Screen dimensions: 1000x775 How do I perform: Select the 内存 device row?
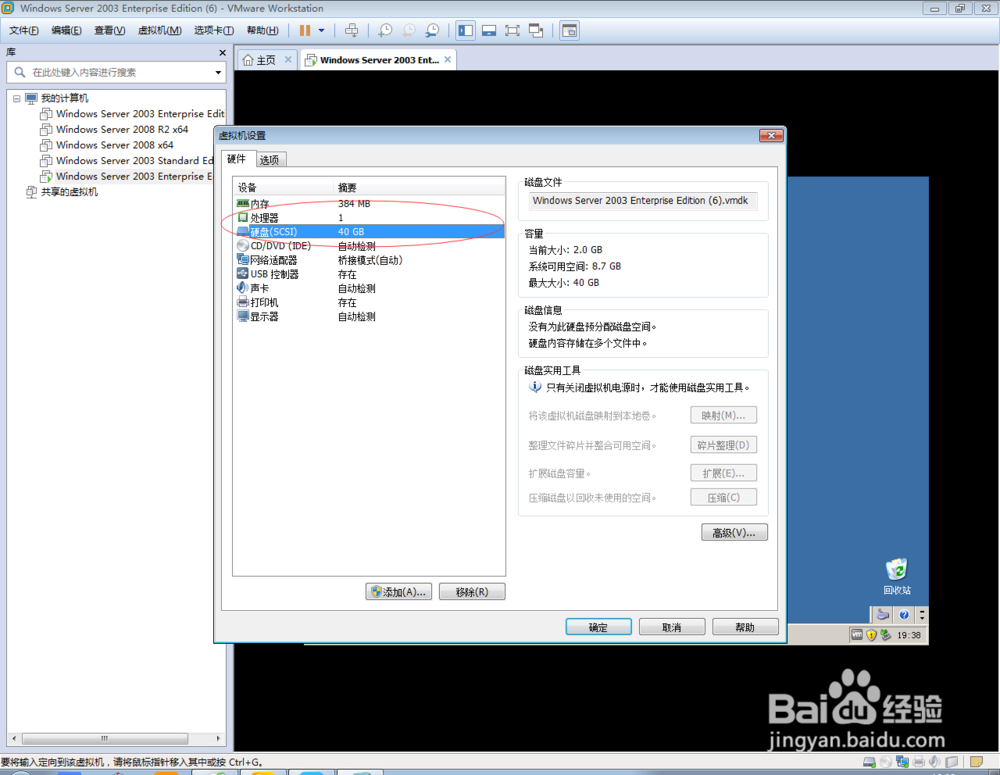[369, 203]
